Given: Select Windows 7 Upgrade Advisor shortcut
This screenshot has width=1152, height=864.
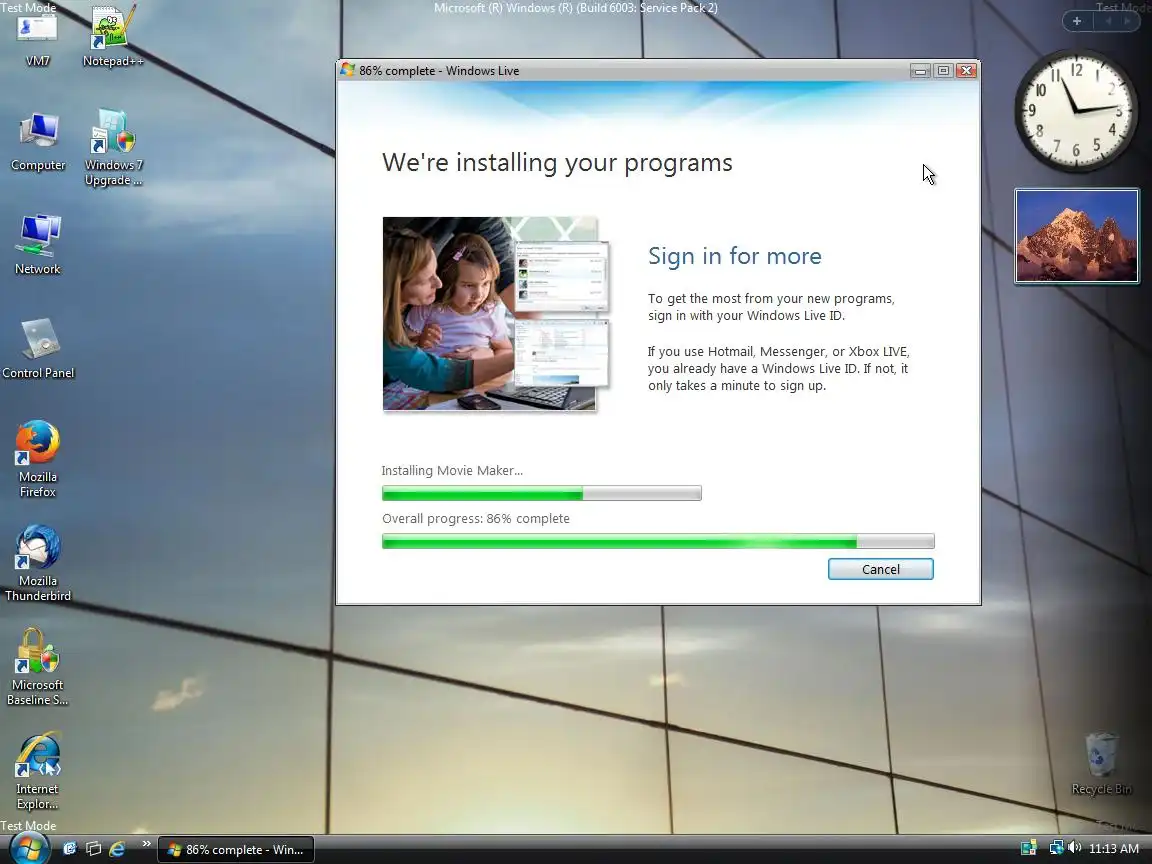Looking at the screenshot, I should (x=113, y=148).
